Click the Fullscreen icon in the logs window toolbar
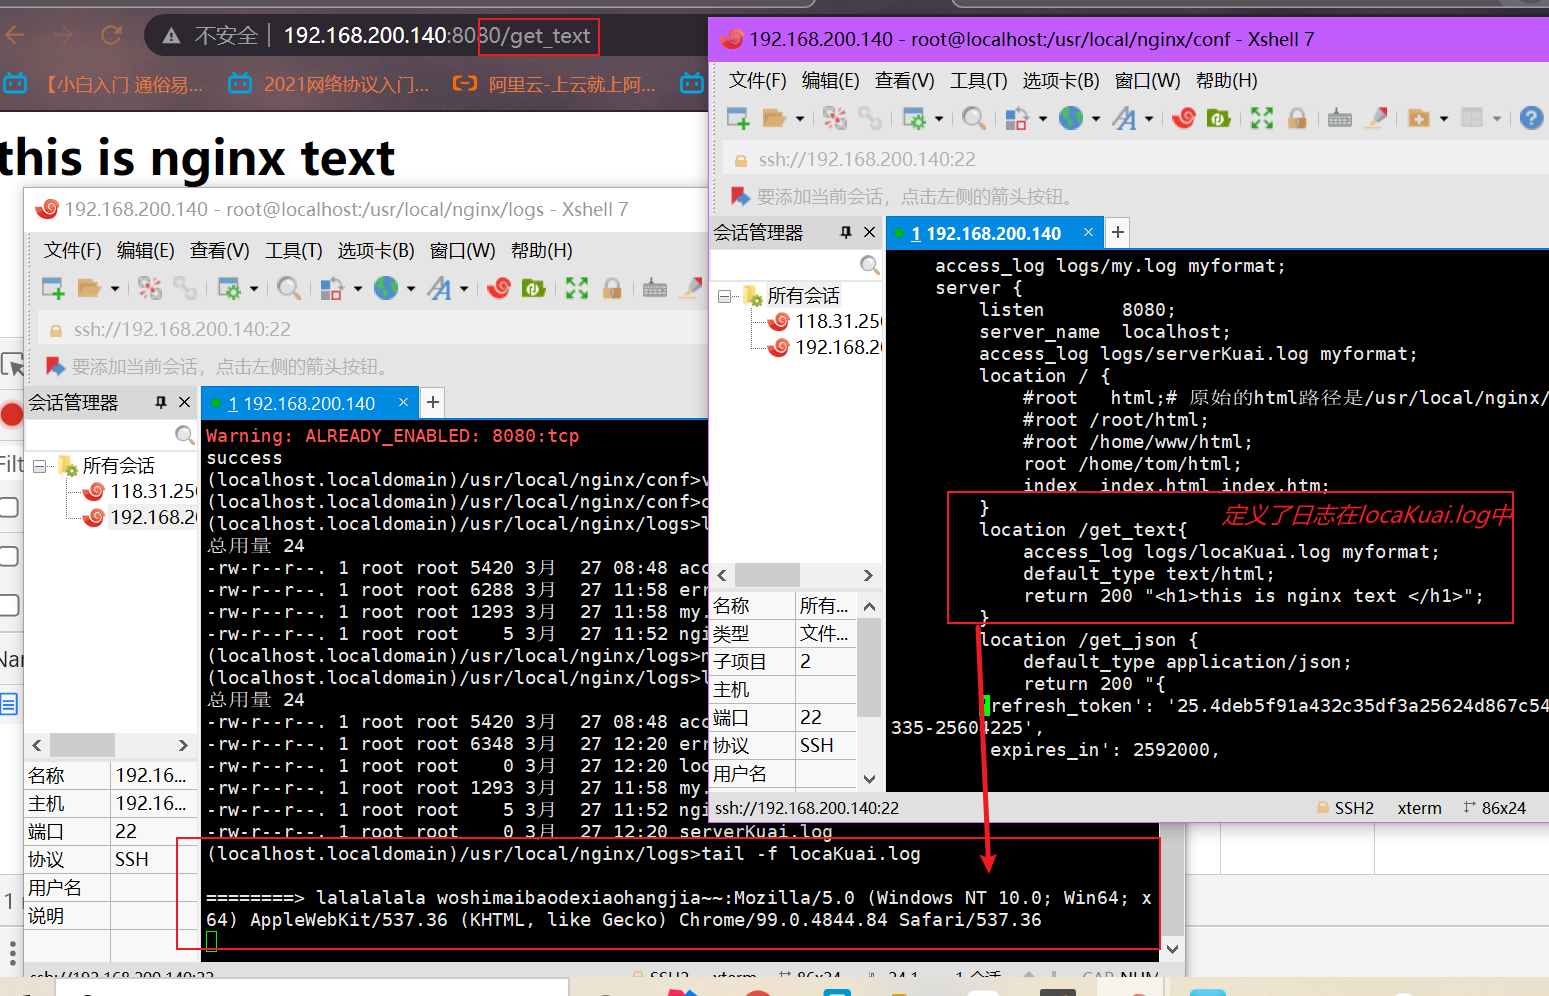Image resolution: width=1549 pixels, height=996 pixels. pyautogui.click(x=577, y=289)
